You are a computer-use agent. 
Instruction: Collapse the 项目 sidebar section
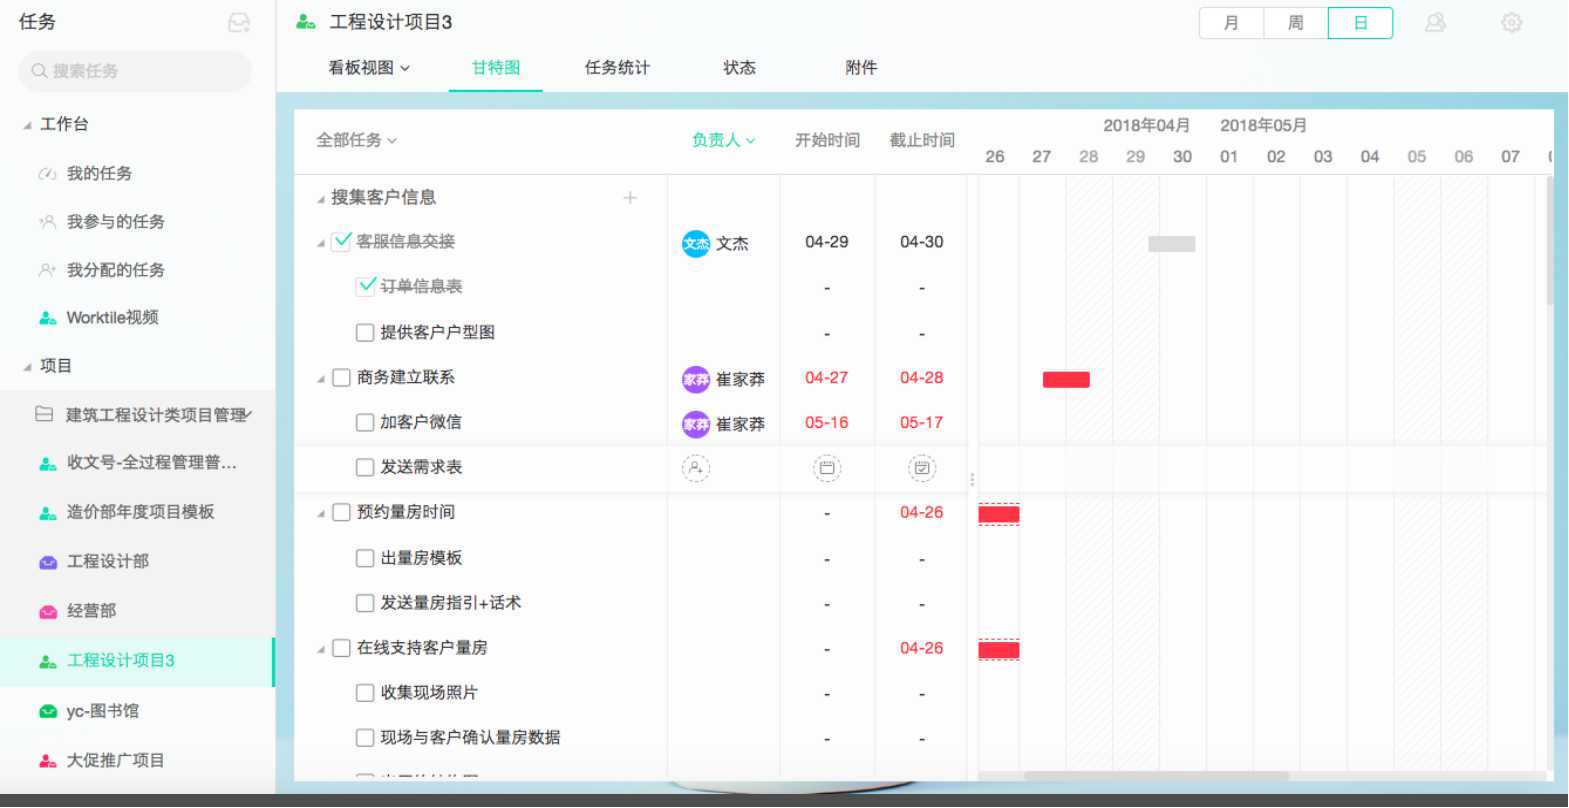[27, 367]
